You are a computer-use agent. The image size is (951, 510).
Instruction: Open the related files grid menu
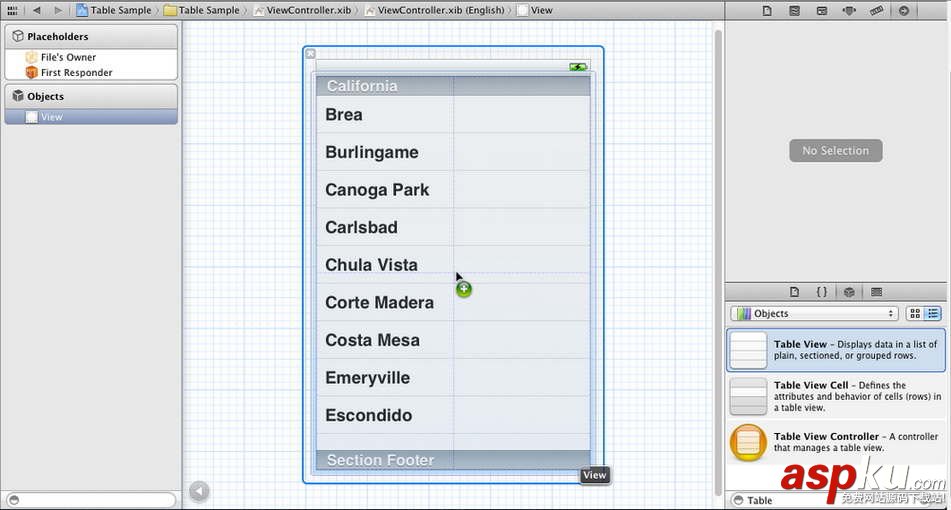12,10
